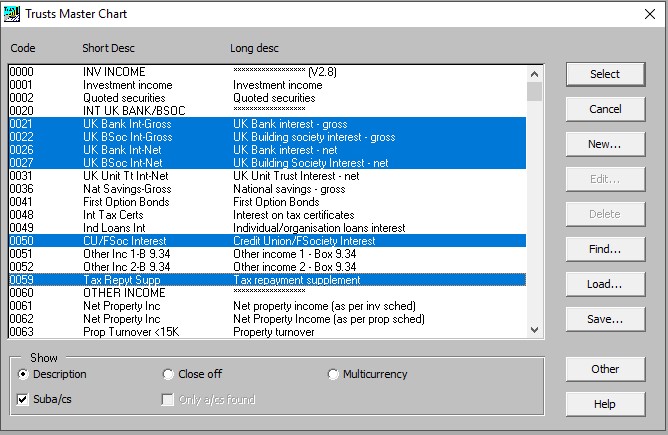The image size is (668, 435).
Task: Select row 0036 Nat Savings-Gross
Action: (x=268, y=189)
